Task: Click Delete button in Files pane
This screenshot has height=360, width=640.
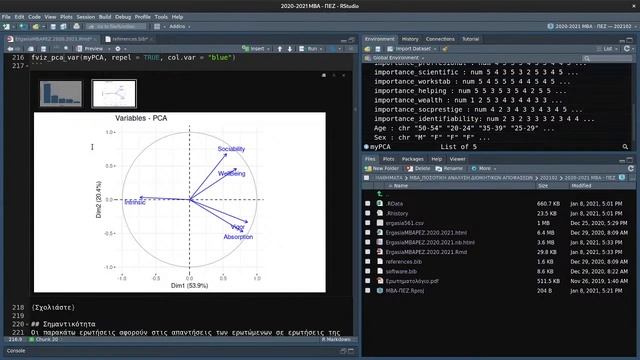Action: [x=418, y=168]
